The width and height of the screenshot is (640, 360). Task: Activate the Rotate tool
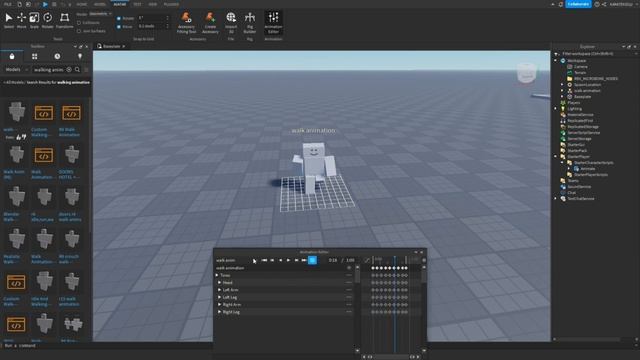(48, 20)
